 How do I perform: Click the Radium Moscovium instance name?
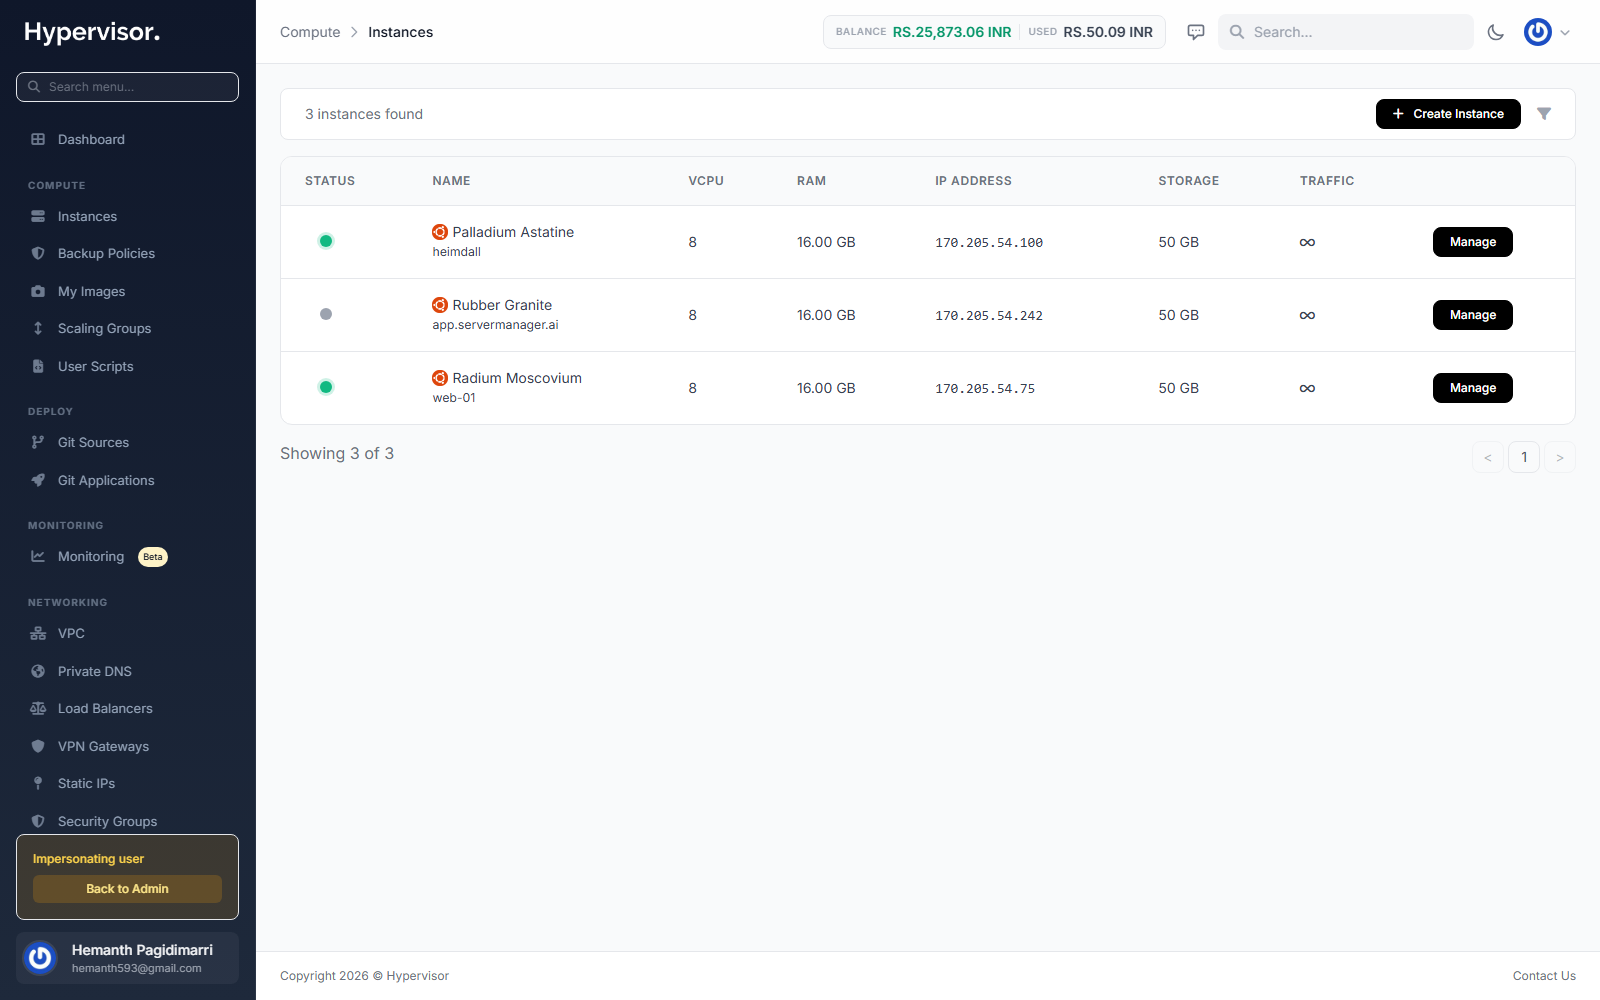(517, 378)
